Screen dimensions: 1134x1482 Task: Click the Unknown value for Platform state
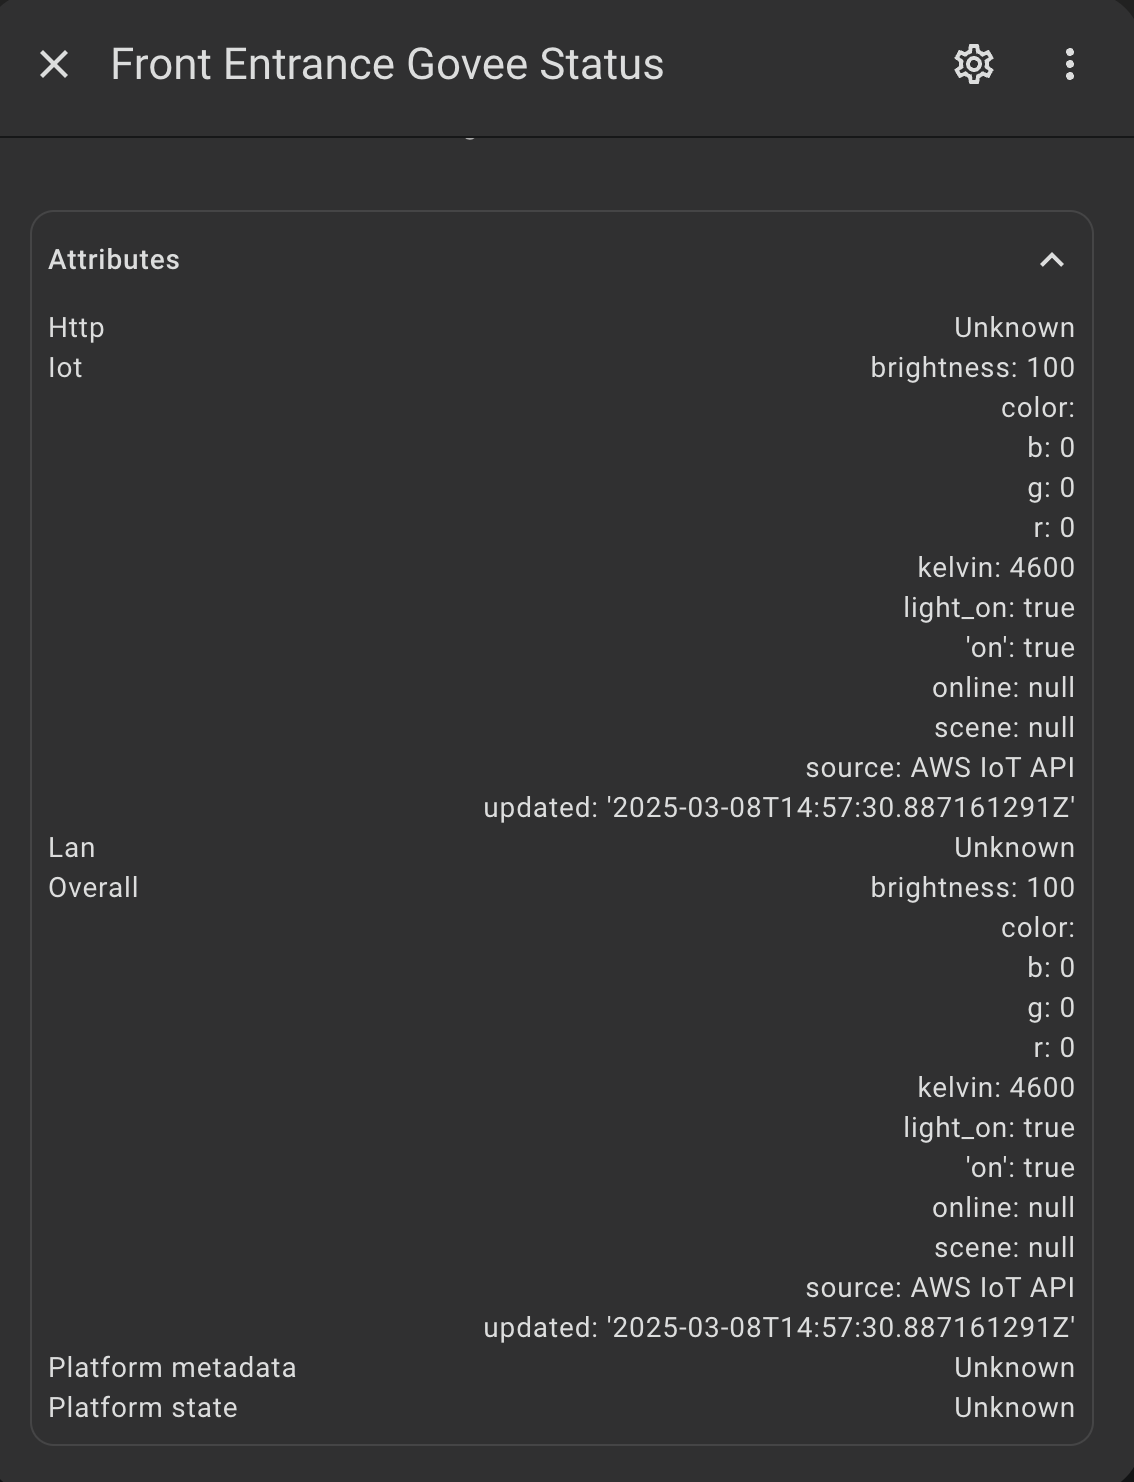[1014, 1408]
